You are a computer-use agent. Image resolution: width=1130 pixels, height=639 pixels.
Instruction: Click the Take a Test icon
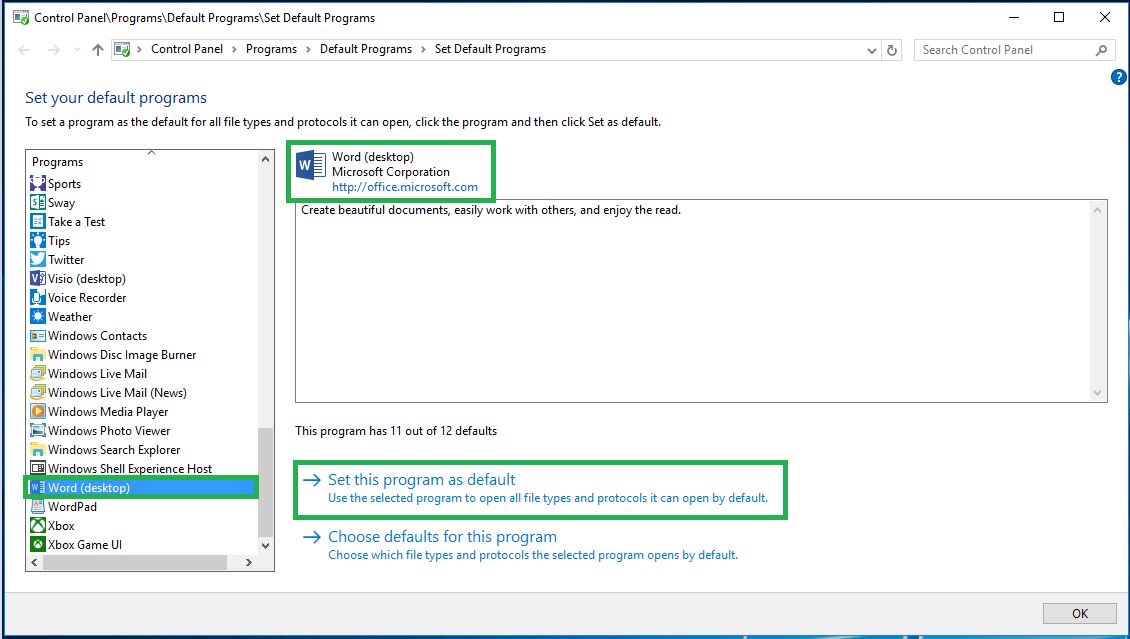(37, 222)
